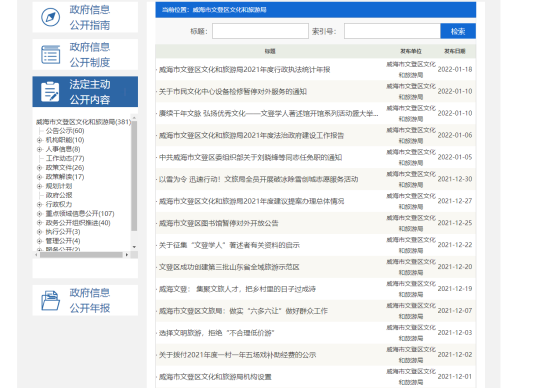Open 关于市民文化中心设备检修暂停对外服务的通知

233,92
